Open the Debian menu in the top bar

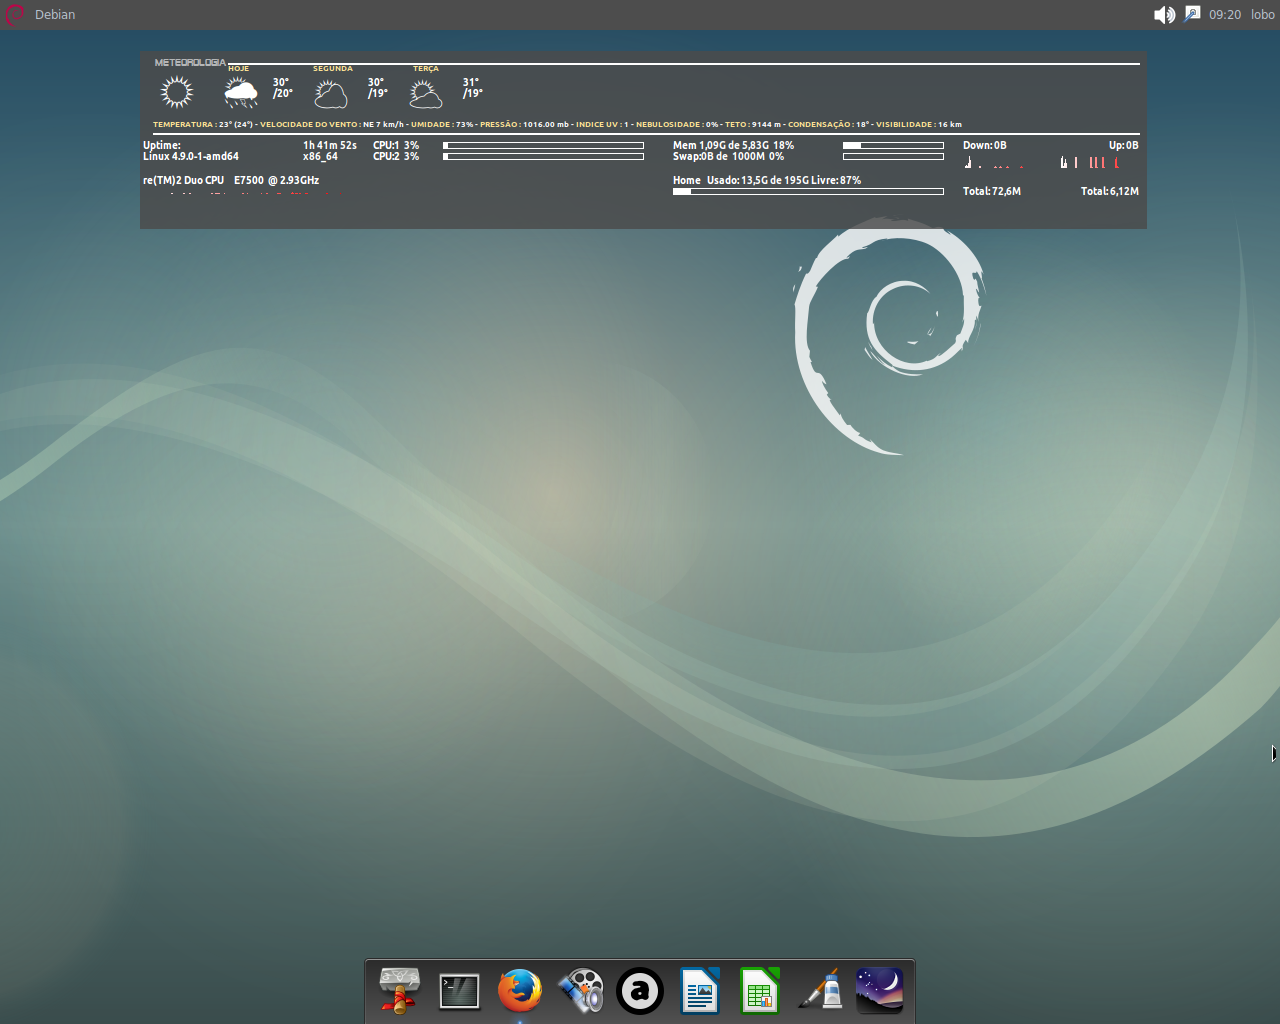pyautogui.click(x=55, y=14)
